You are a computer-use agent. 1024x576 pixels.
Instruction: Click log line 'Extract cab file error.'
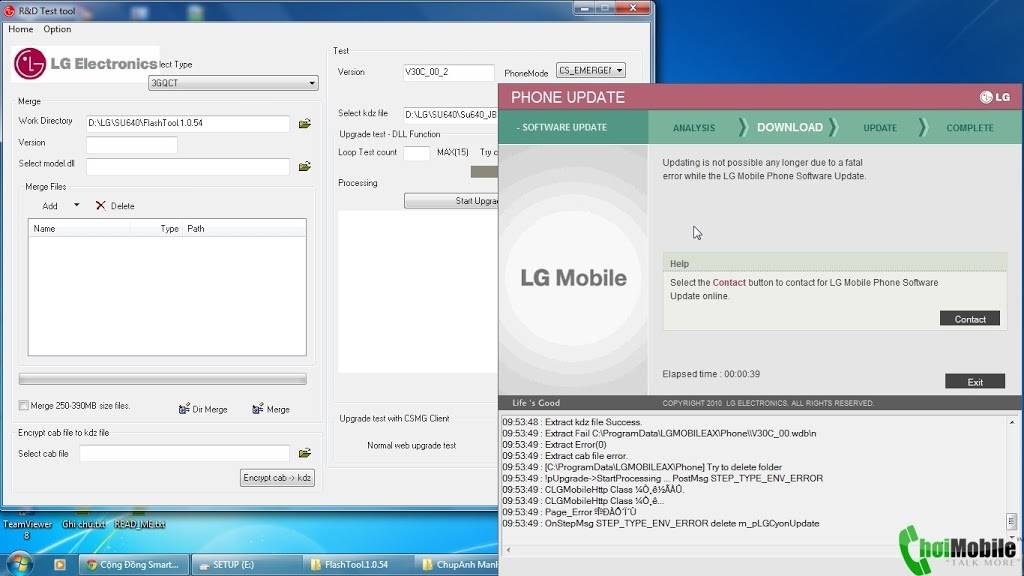pyautogui.click(x=565, y=456)
